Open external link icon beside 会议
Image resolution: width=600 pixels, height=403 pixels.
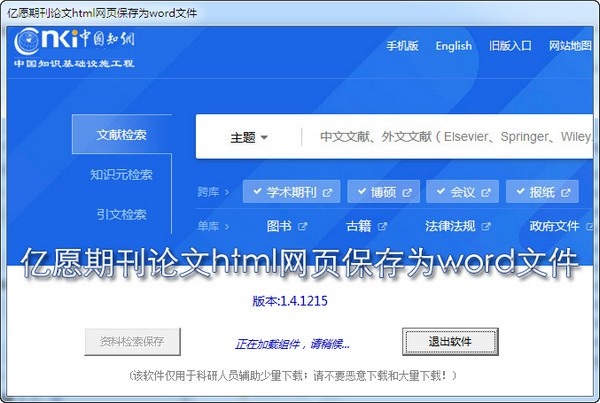pos(486,193)
